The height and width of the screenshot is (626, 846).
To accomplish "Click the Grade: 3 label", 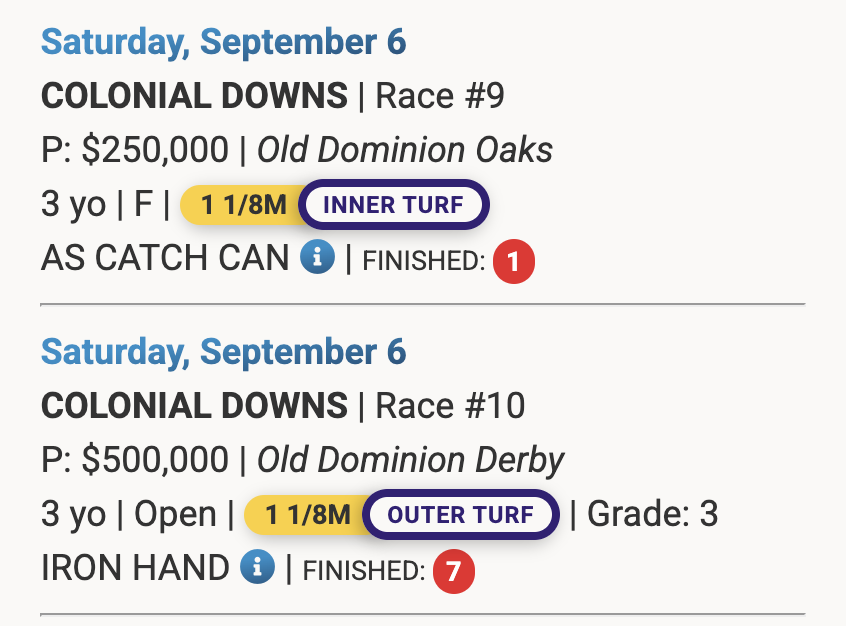I will pos(652,515).
